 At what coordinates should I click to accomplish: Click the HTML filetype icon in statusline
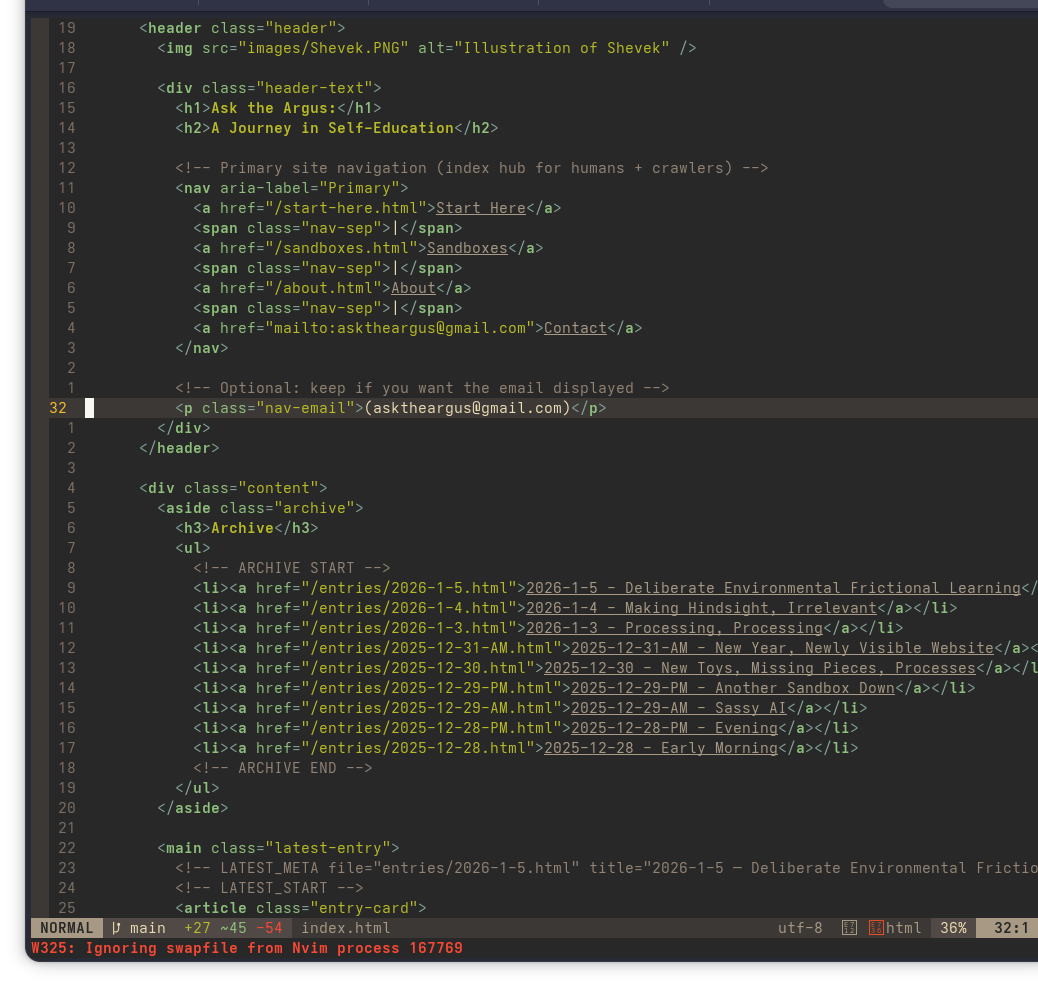click(x=876, y=928)
